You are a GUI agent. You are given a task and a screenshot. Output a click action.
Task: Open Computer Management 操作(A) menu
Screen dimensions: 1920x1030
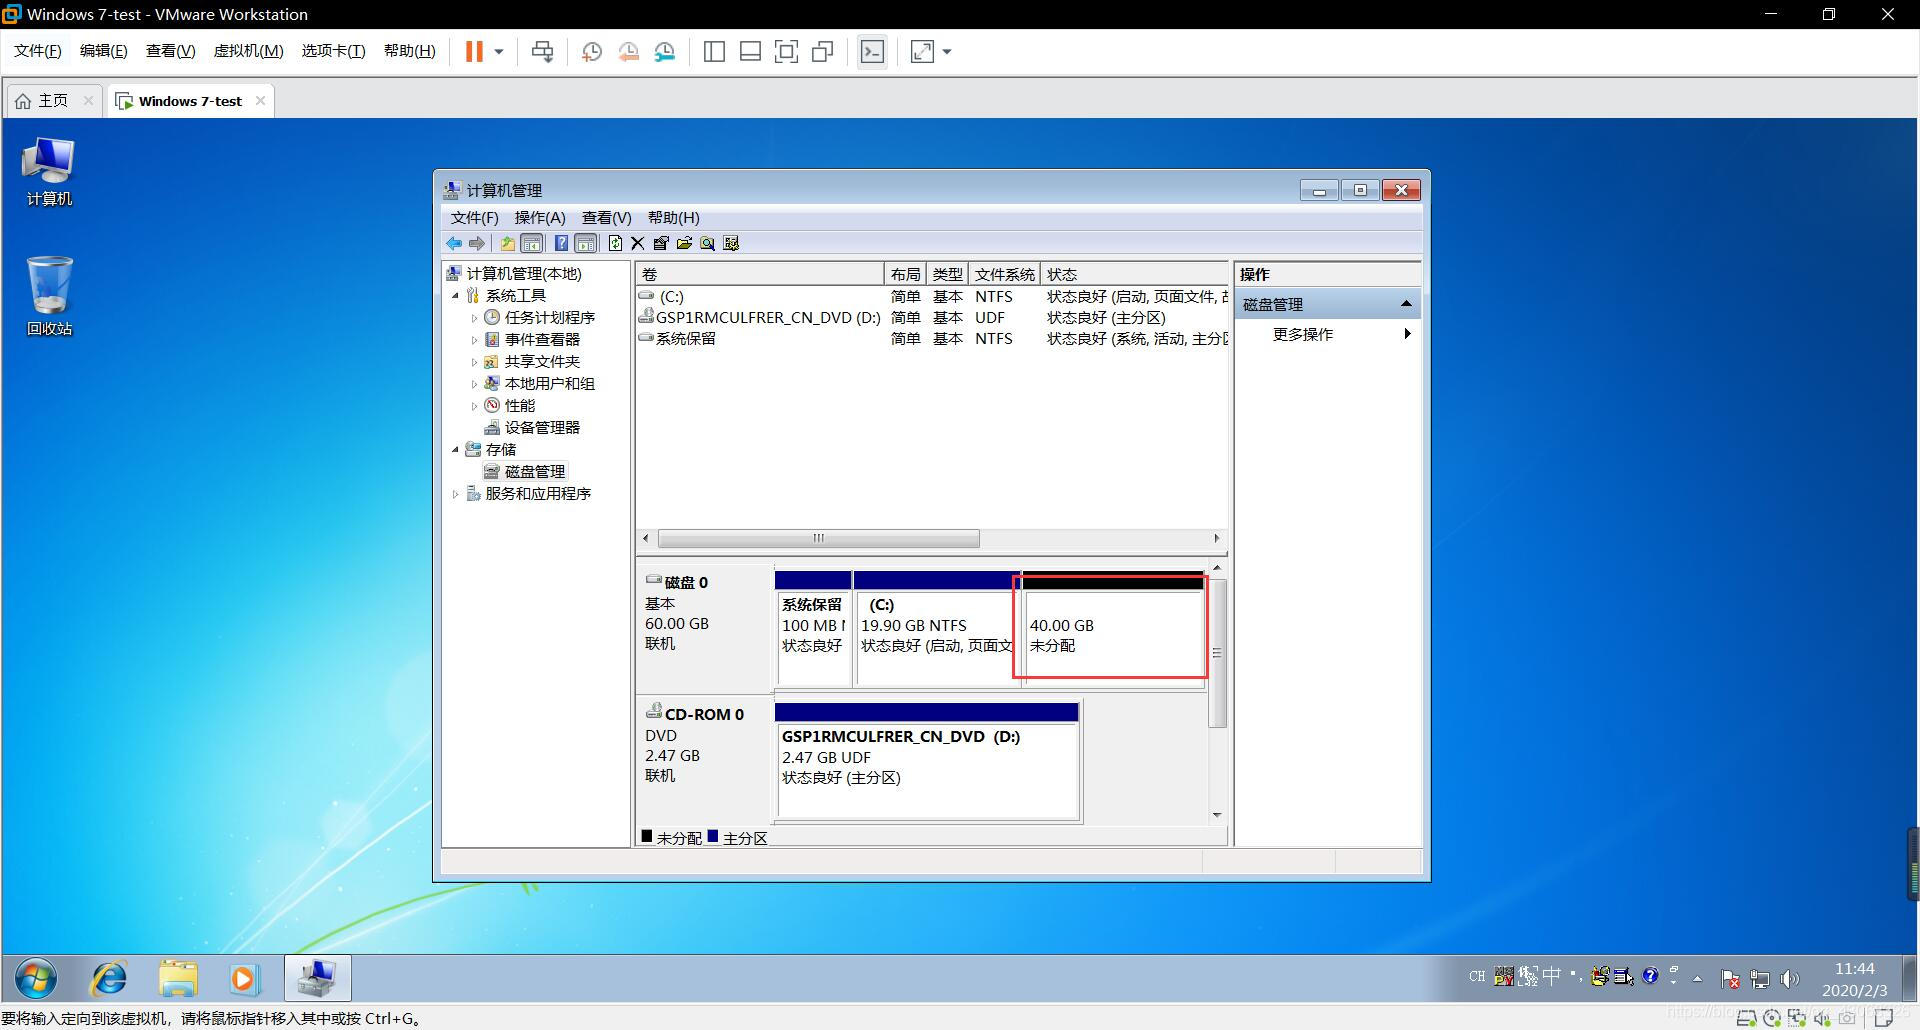pos(540,218)
